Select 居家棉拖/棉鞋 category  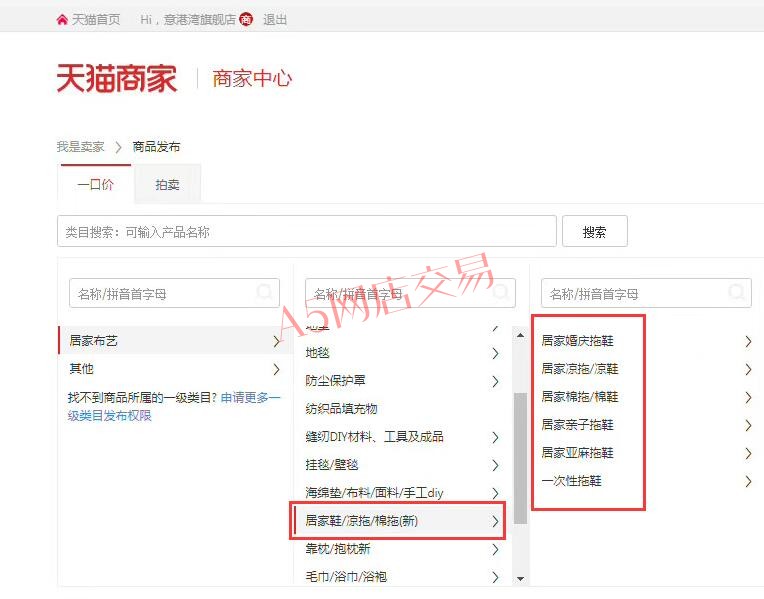coord(580,397)
